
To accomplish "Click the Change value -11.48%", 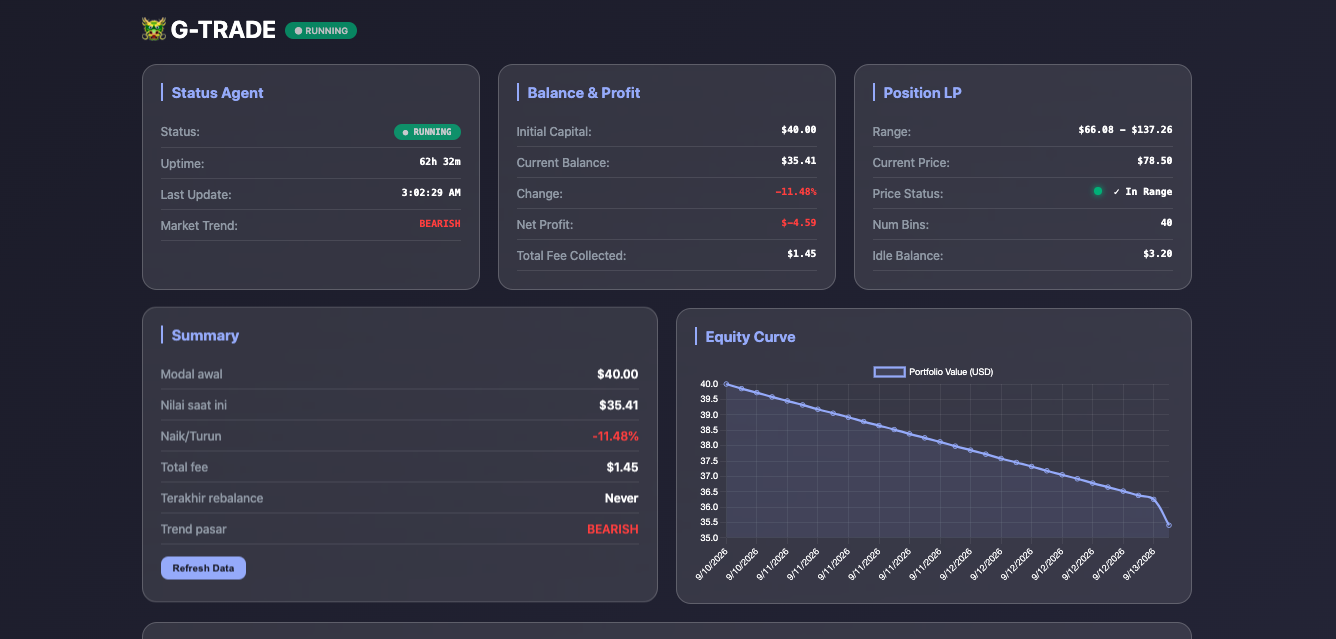I will (x=796, y=193).
